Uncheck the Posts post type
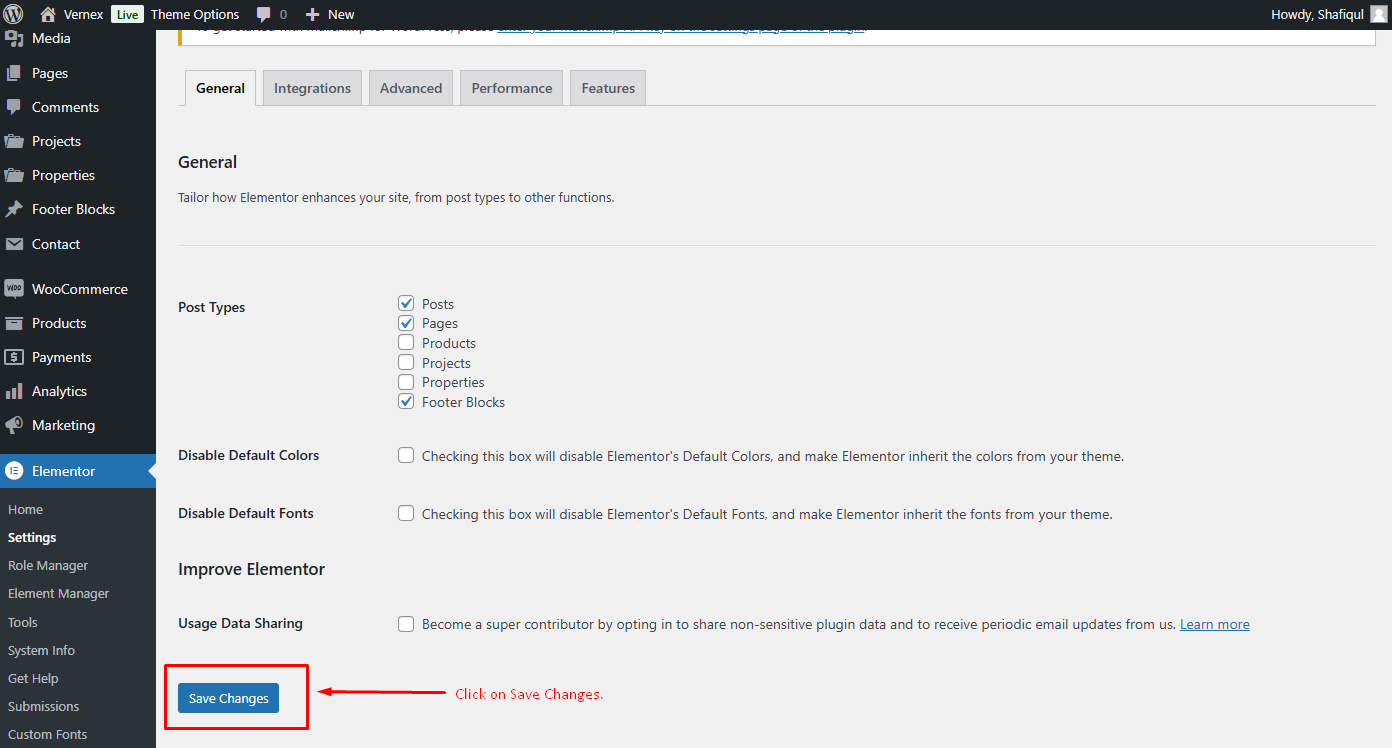The image size is (1392, 748). pos(406,303)
